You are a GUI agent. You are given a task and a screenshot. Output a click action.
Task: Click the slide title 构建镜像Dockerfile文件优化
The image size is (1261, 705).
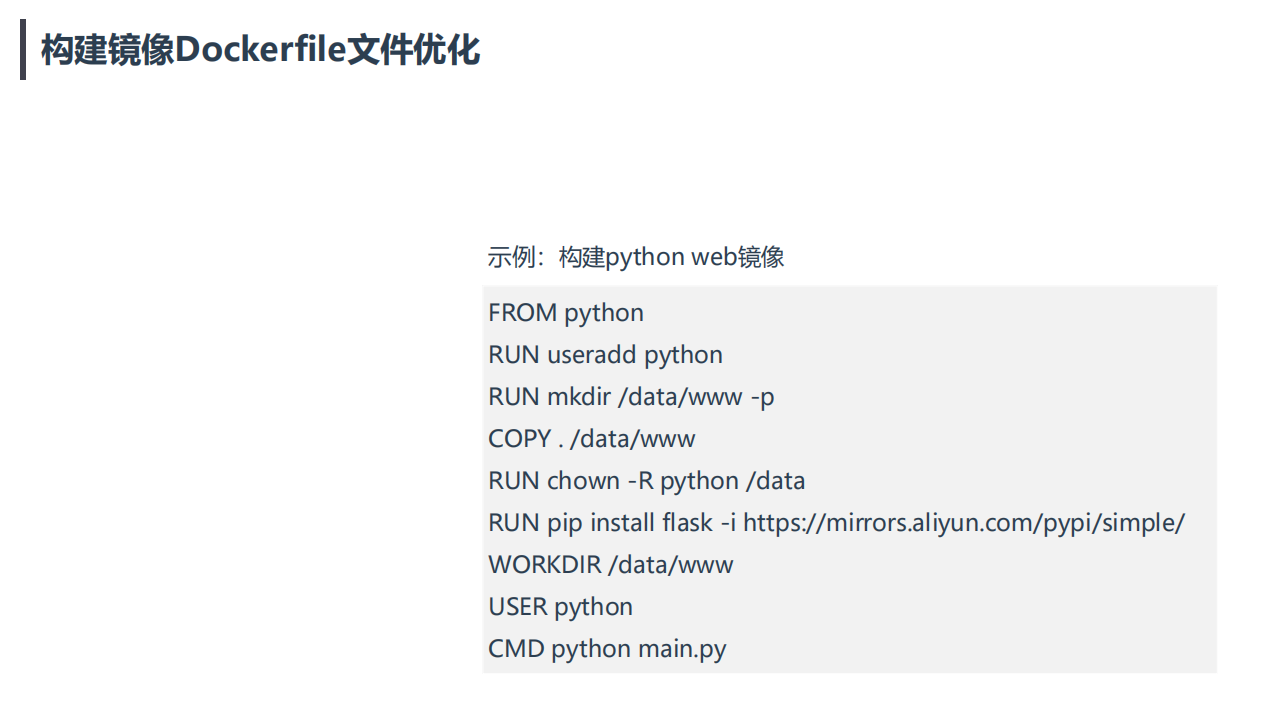click(x=260, y=49)
